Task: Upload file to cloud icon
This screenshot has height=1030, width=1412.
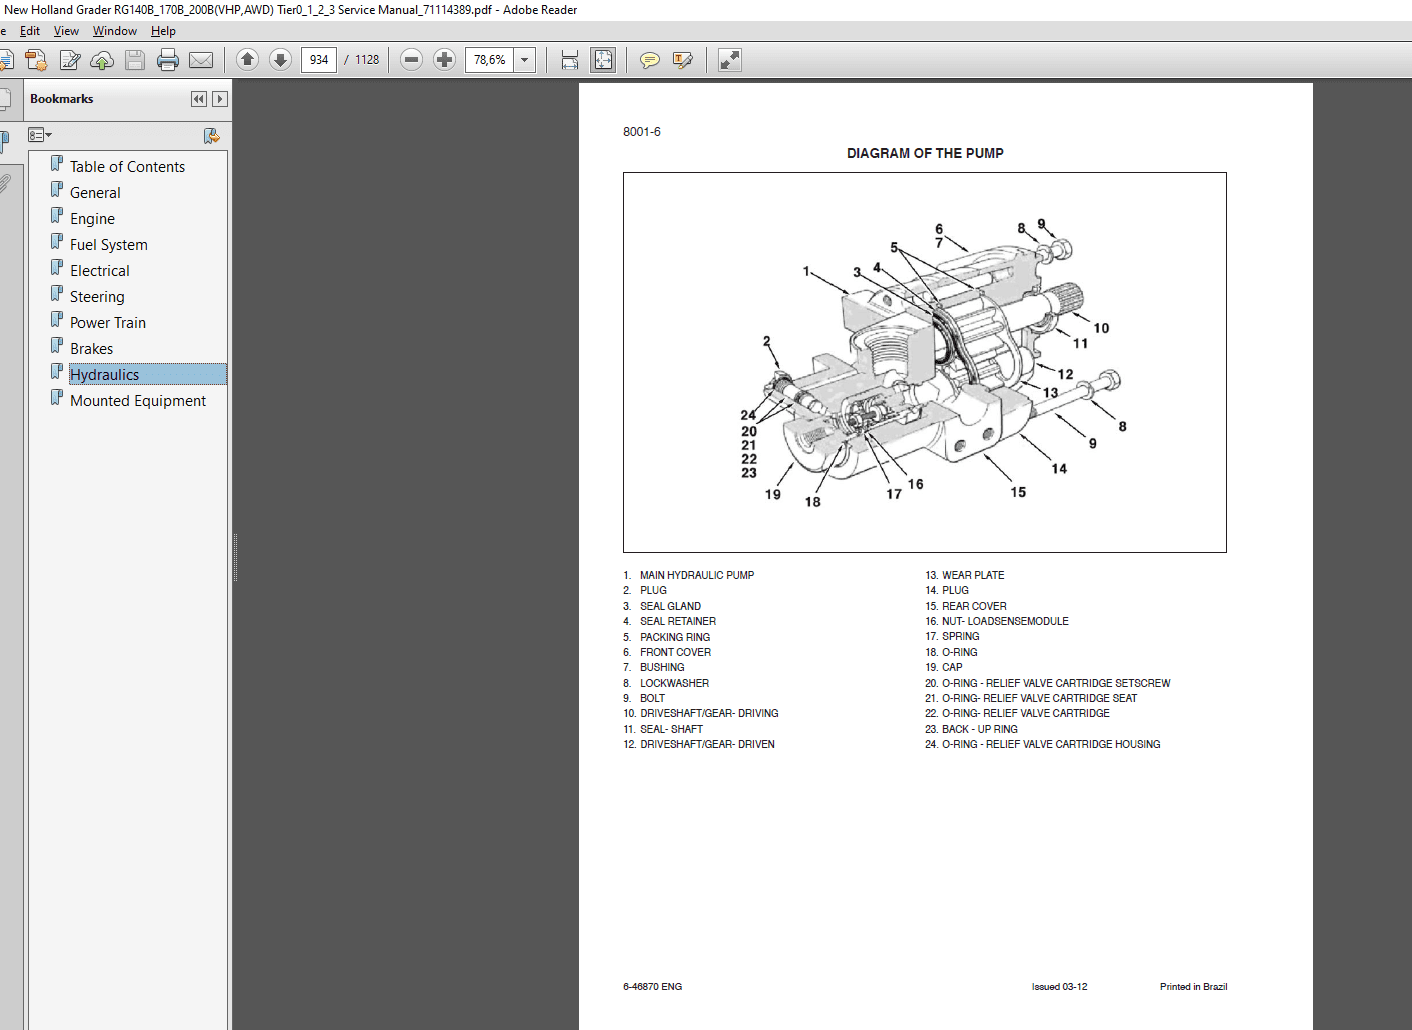Action: (102, 60)
